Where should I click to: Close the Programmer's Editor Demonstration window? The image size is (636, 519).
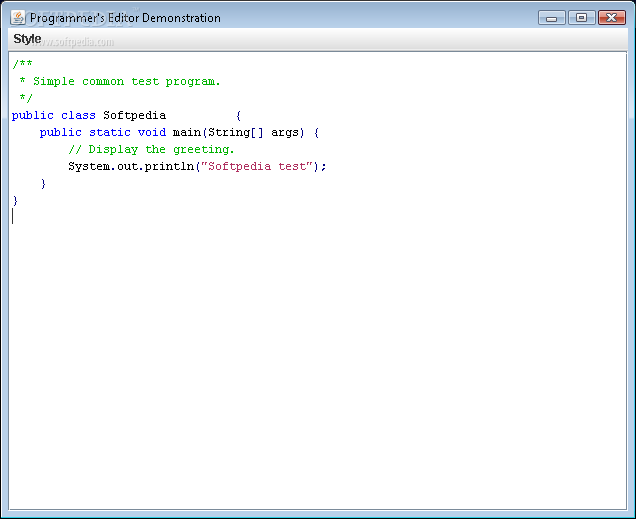pos(612,17)
